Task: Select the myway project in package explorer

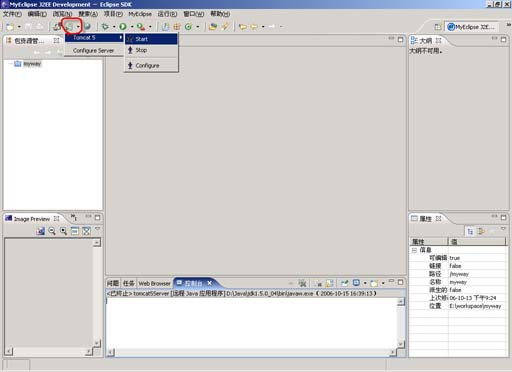Action: (32, 64)
